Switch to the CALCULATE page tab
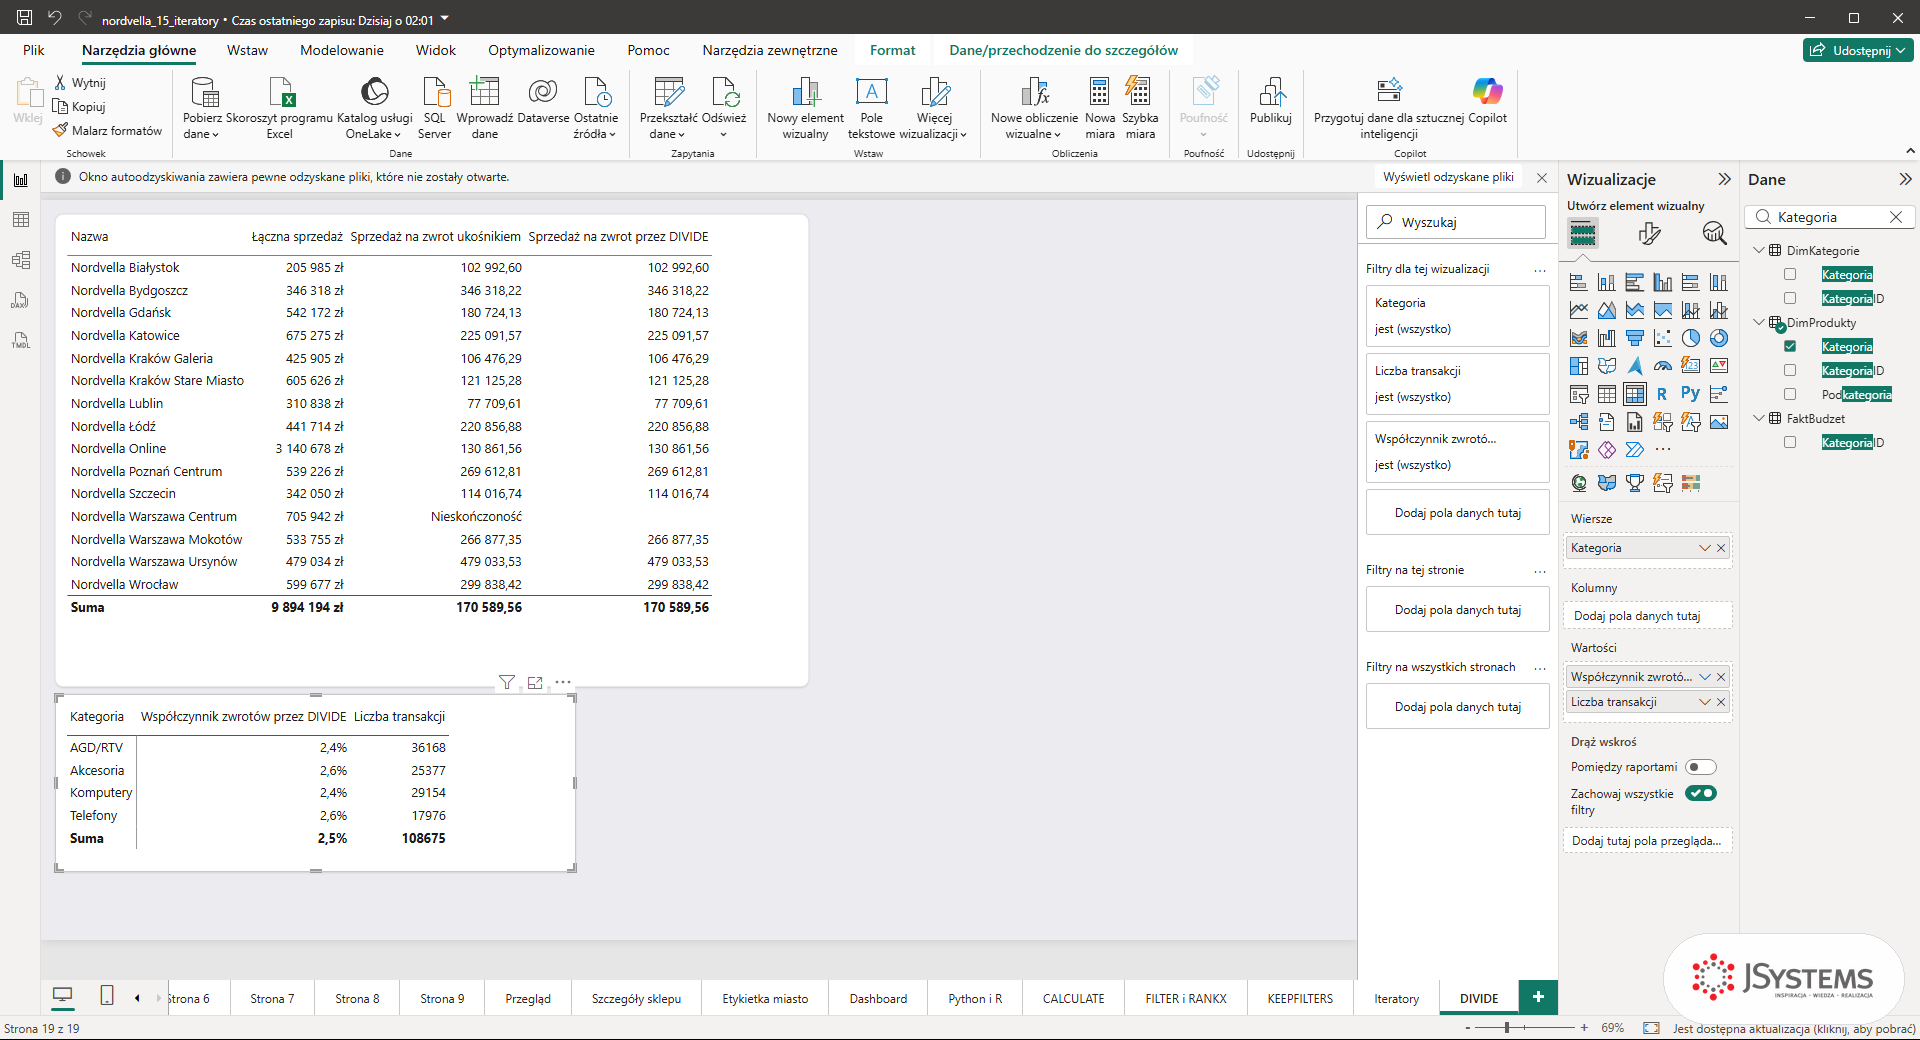1920x1040 pixels. tap(1073, 998)
